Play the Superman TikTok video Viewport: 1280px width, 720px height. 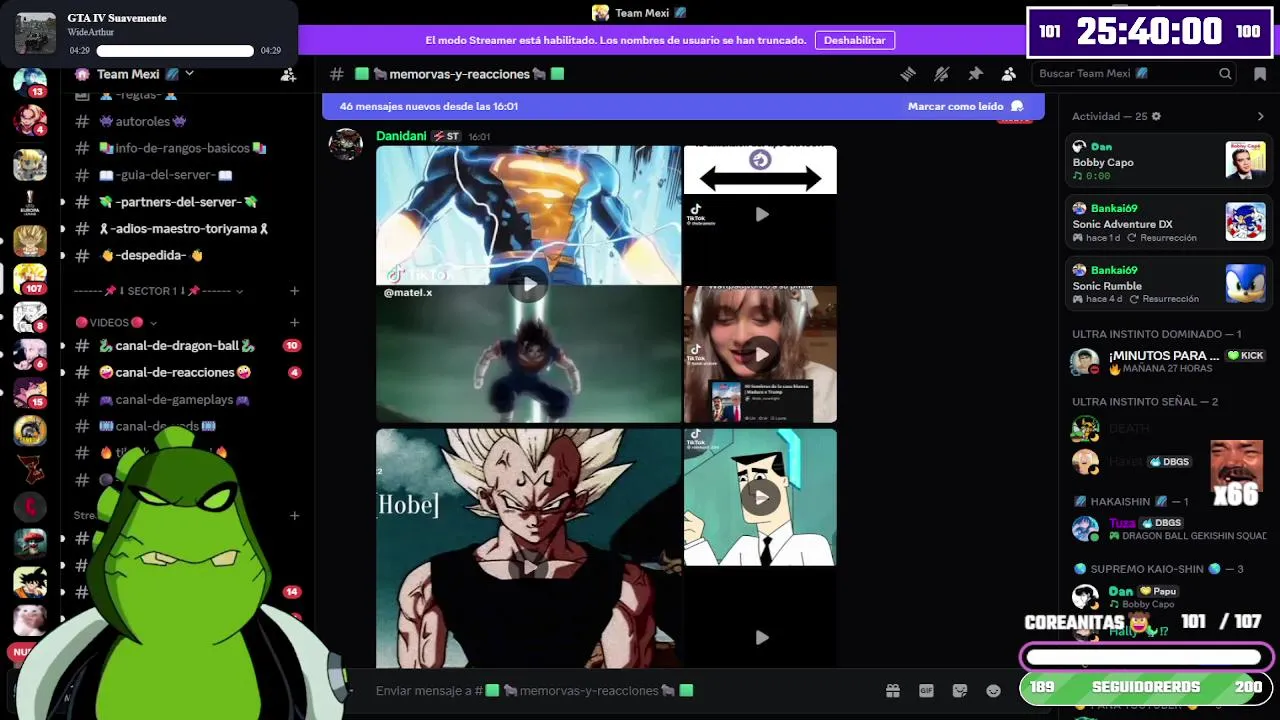click(x=529, y=285)
